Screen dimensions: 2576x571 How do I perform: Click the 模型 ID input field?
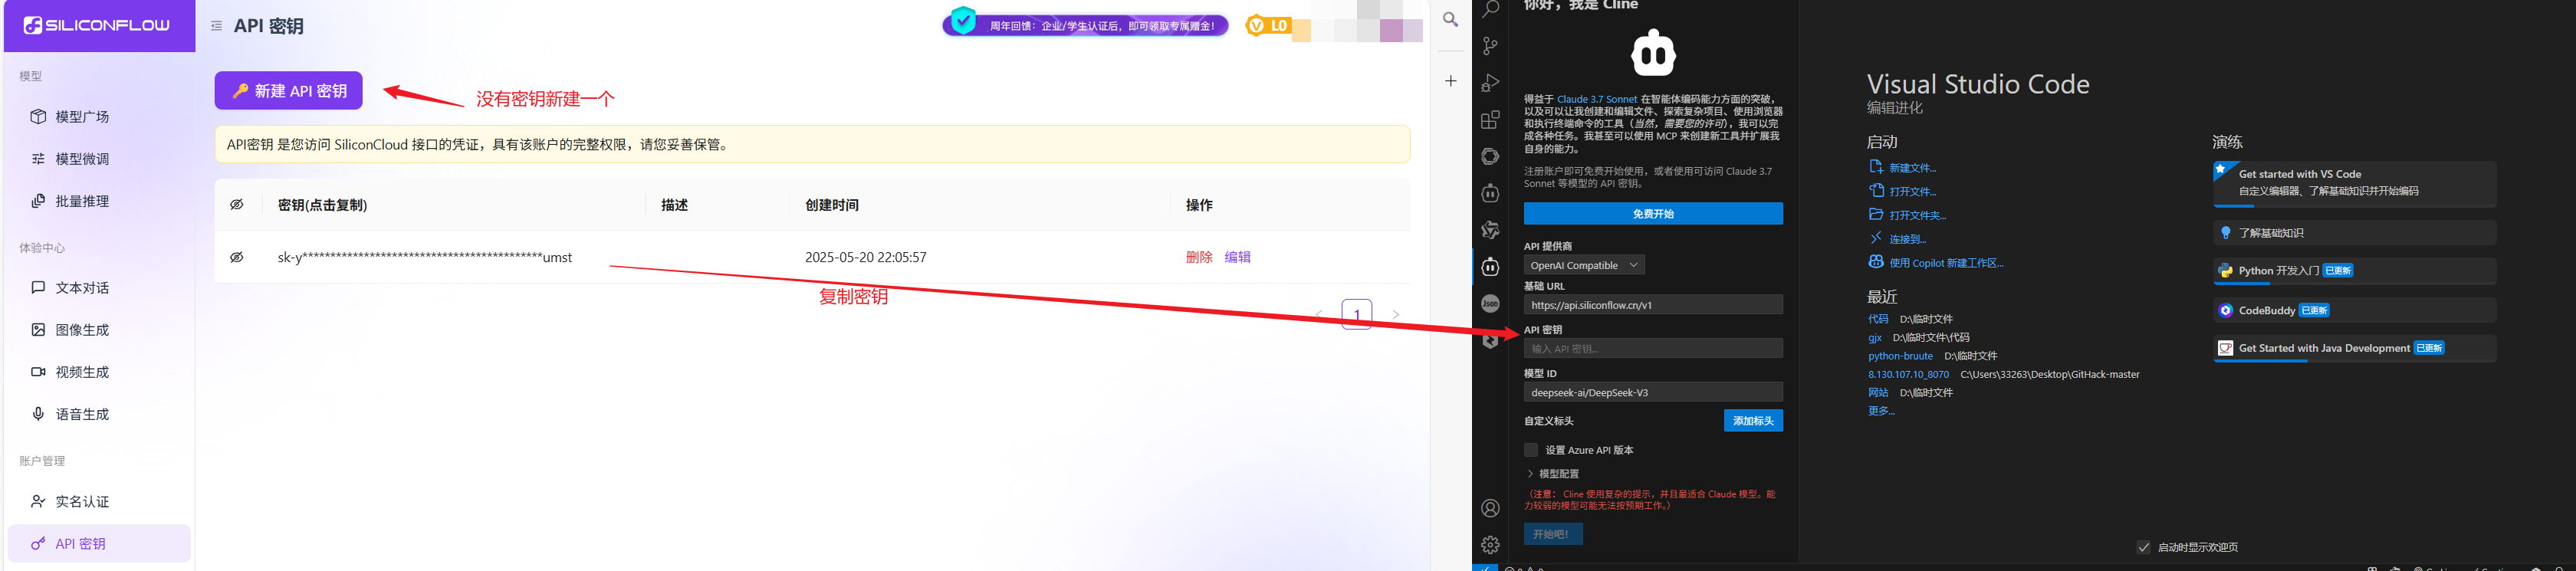1653,392
